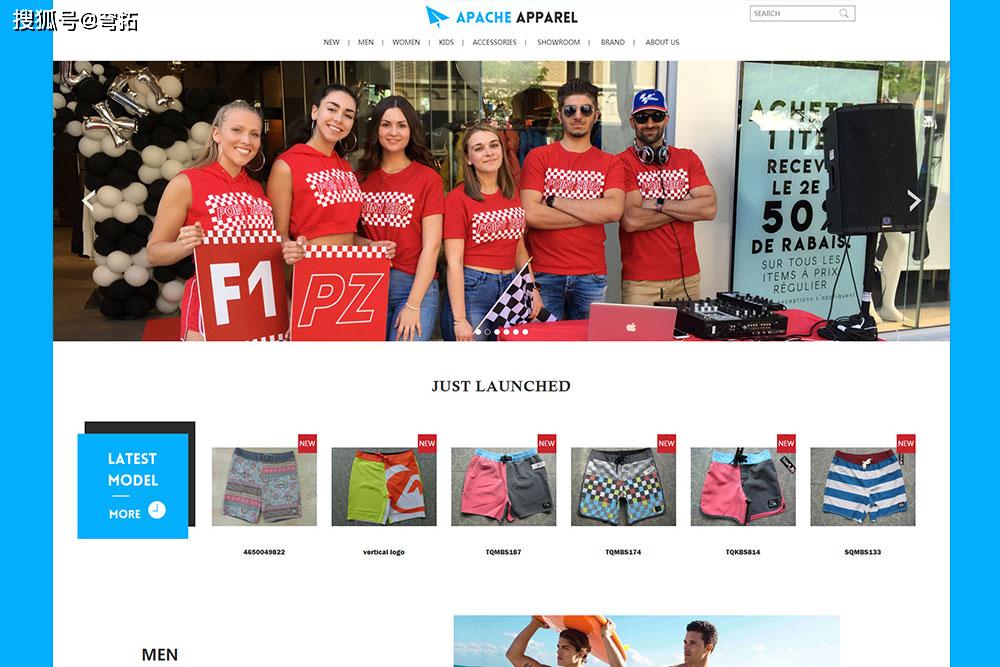1000x667 pixels.
Task: Click the search magnifier icon
Action: (x=844, y=13)
